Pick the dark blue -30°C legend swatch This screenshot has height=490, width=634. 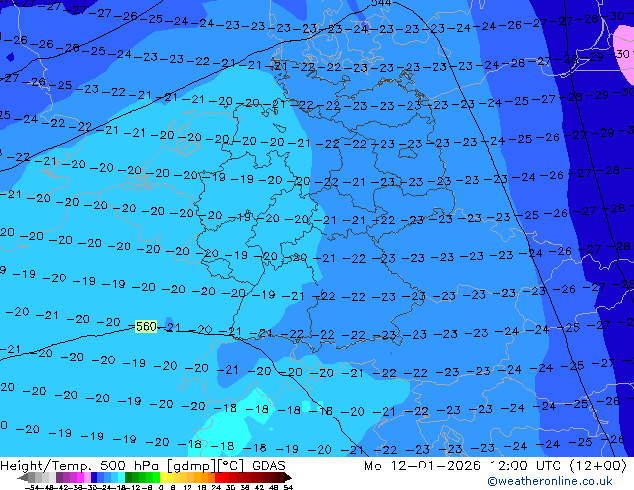94,477
